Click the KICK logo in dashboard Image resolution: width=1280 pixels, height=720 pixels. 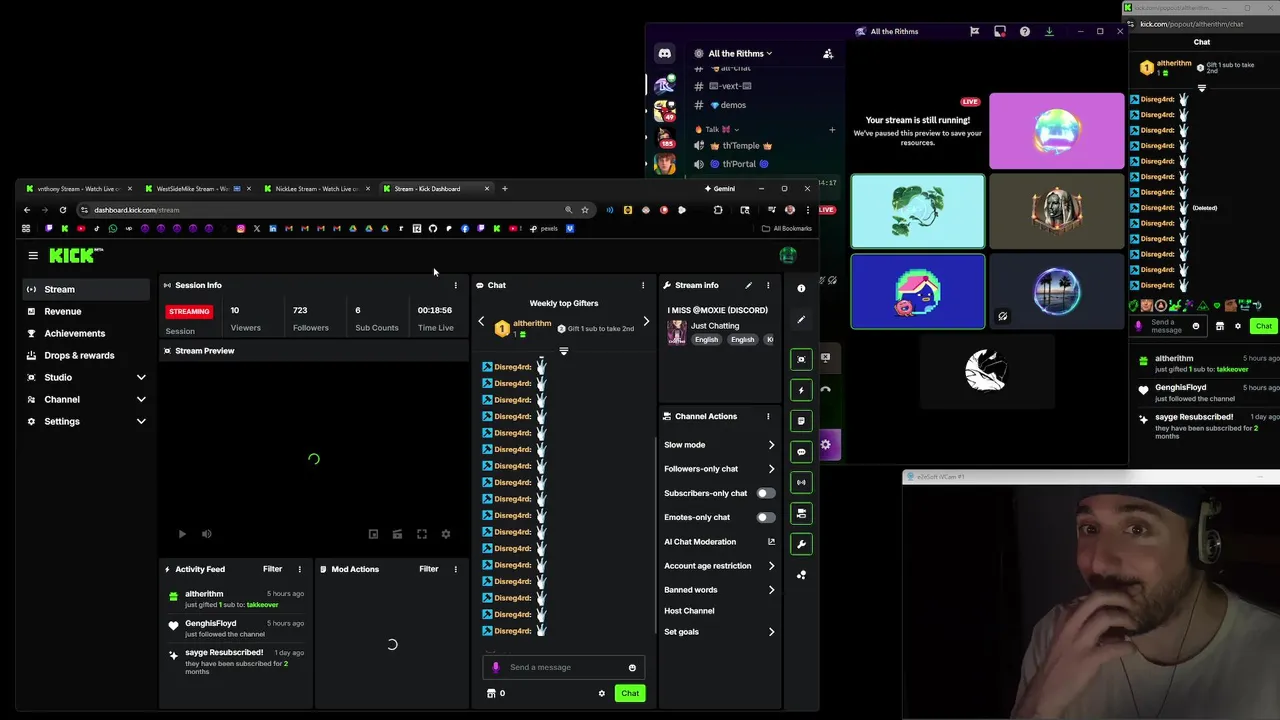point(76,256)
